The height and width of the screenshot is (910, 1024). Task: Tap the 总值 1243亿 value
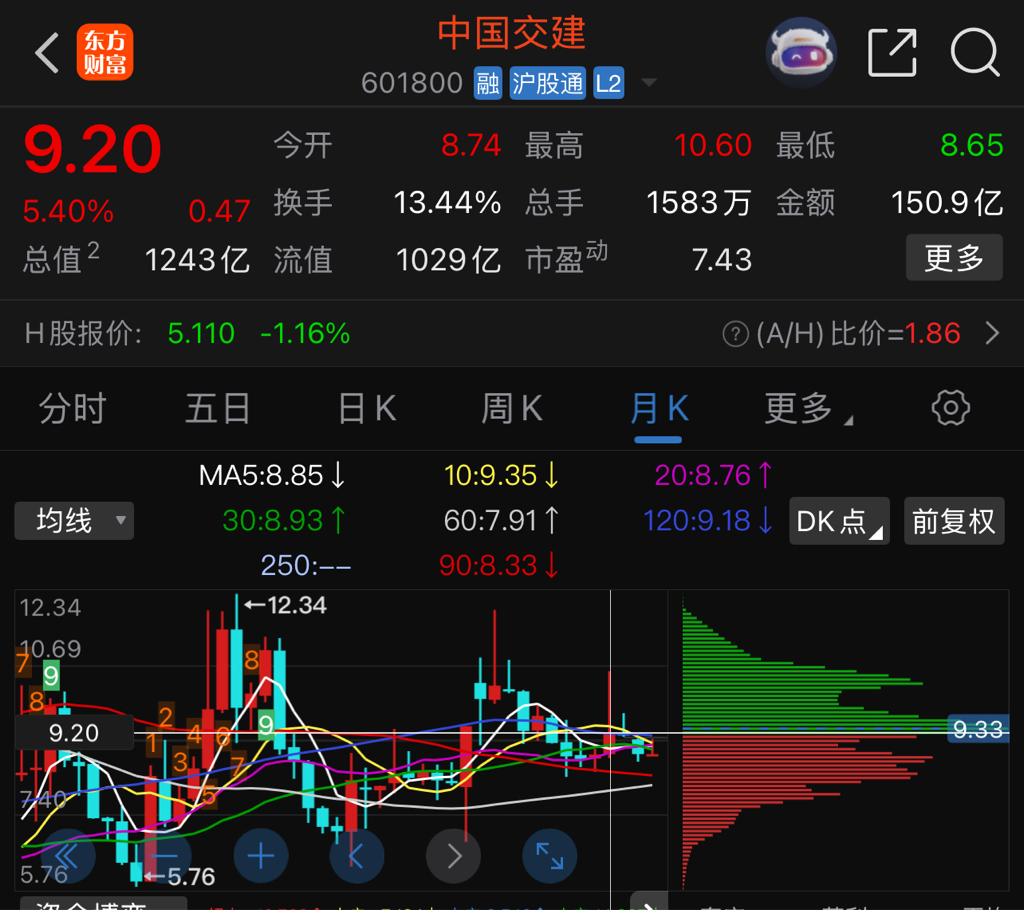pyautogui.click(x=197, y=260)
